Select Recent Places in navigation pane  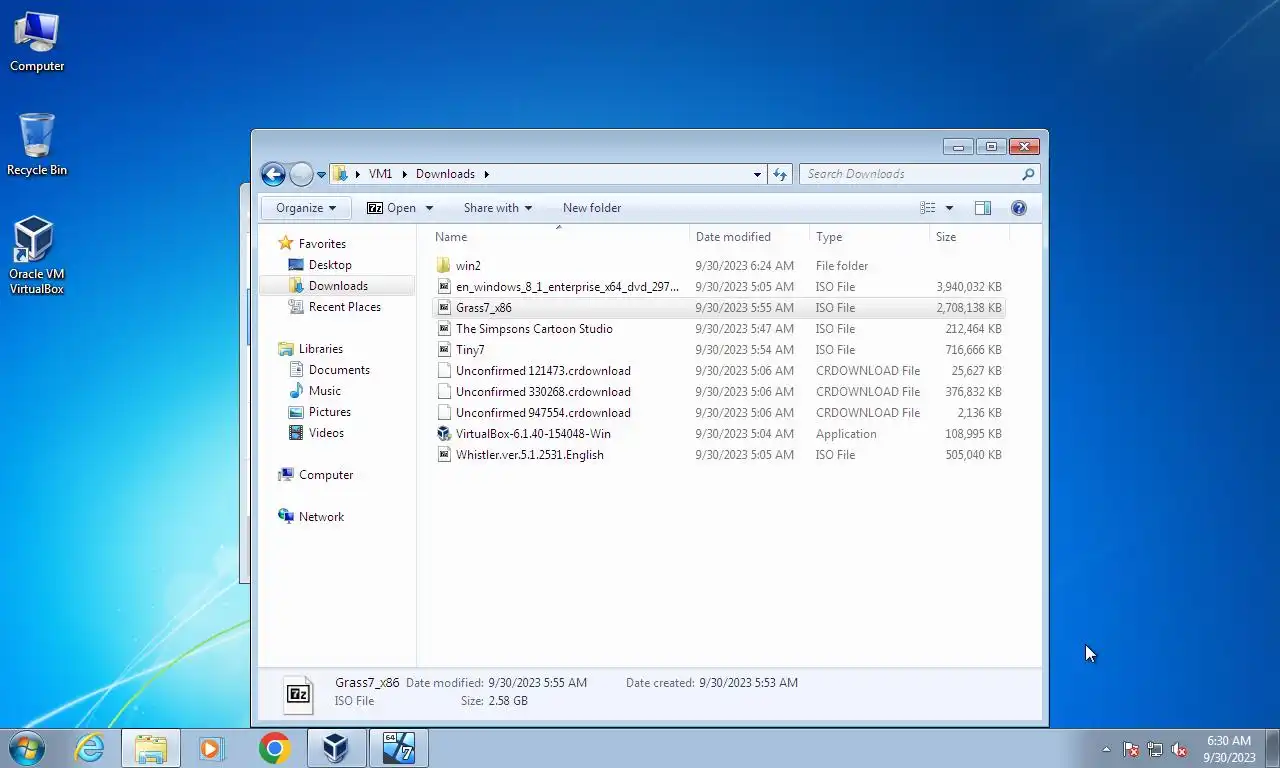[344, 307]
